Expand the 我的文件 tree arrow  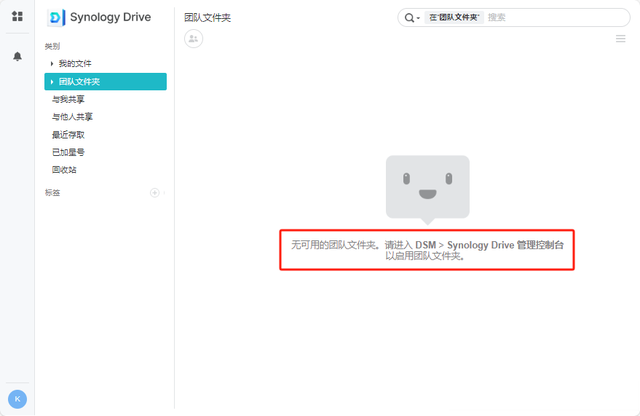click(x=52, y=64)
